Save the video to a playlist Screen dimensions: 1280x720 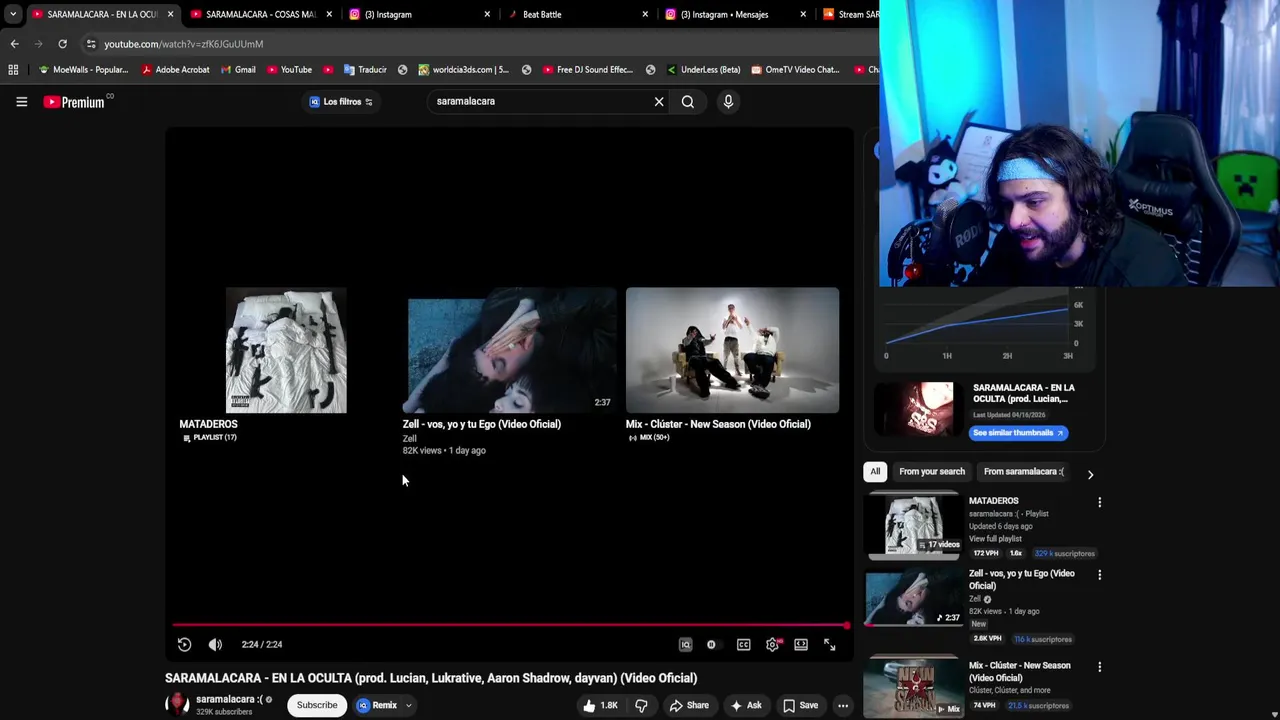(800, 706)
